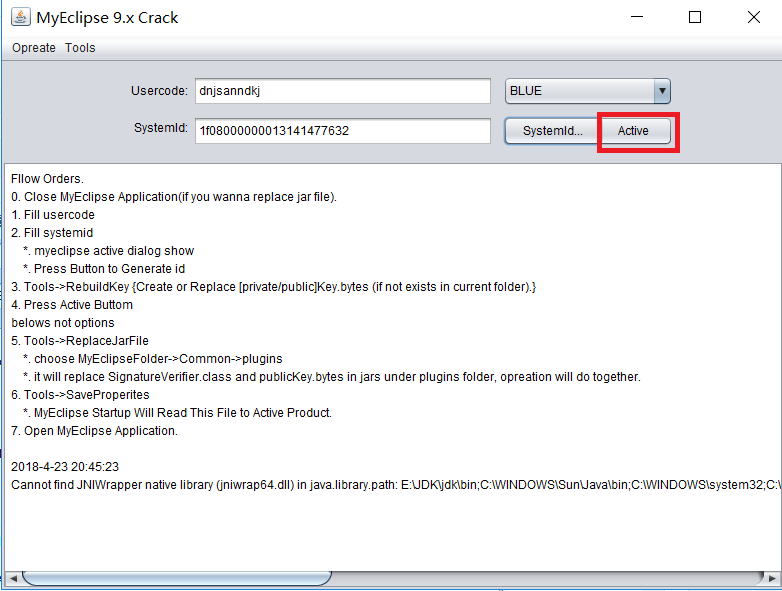
Task: Click the 'Press Button to Generate id' line
Action: (104, 269)
